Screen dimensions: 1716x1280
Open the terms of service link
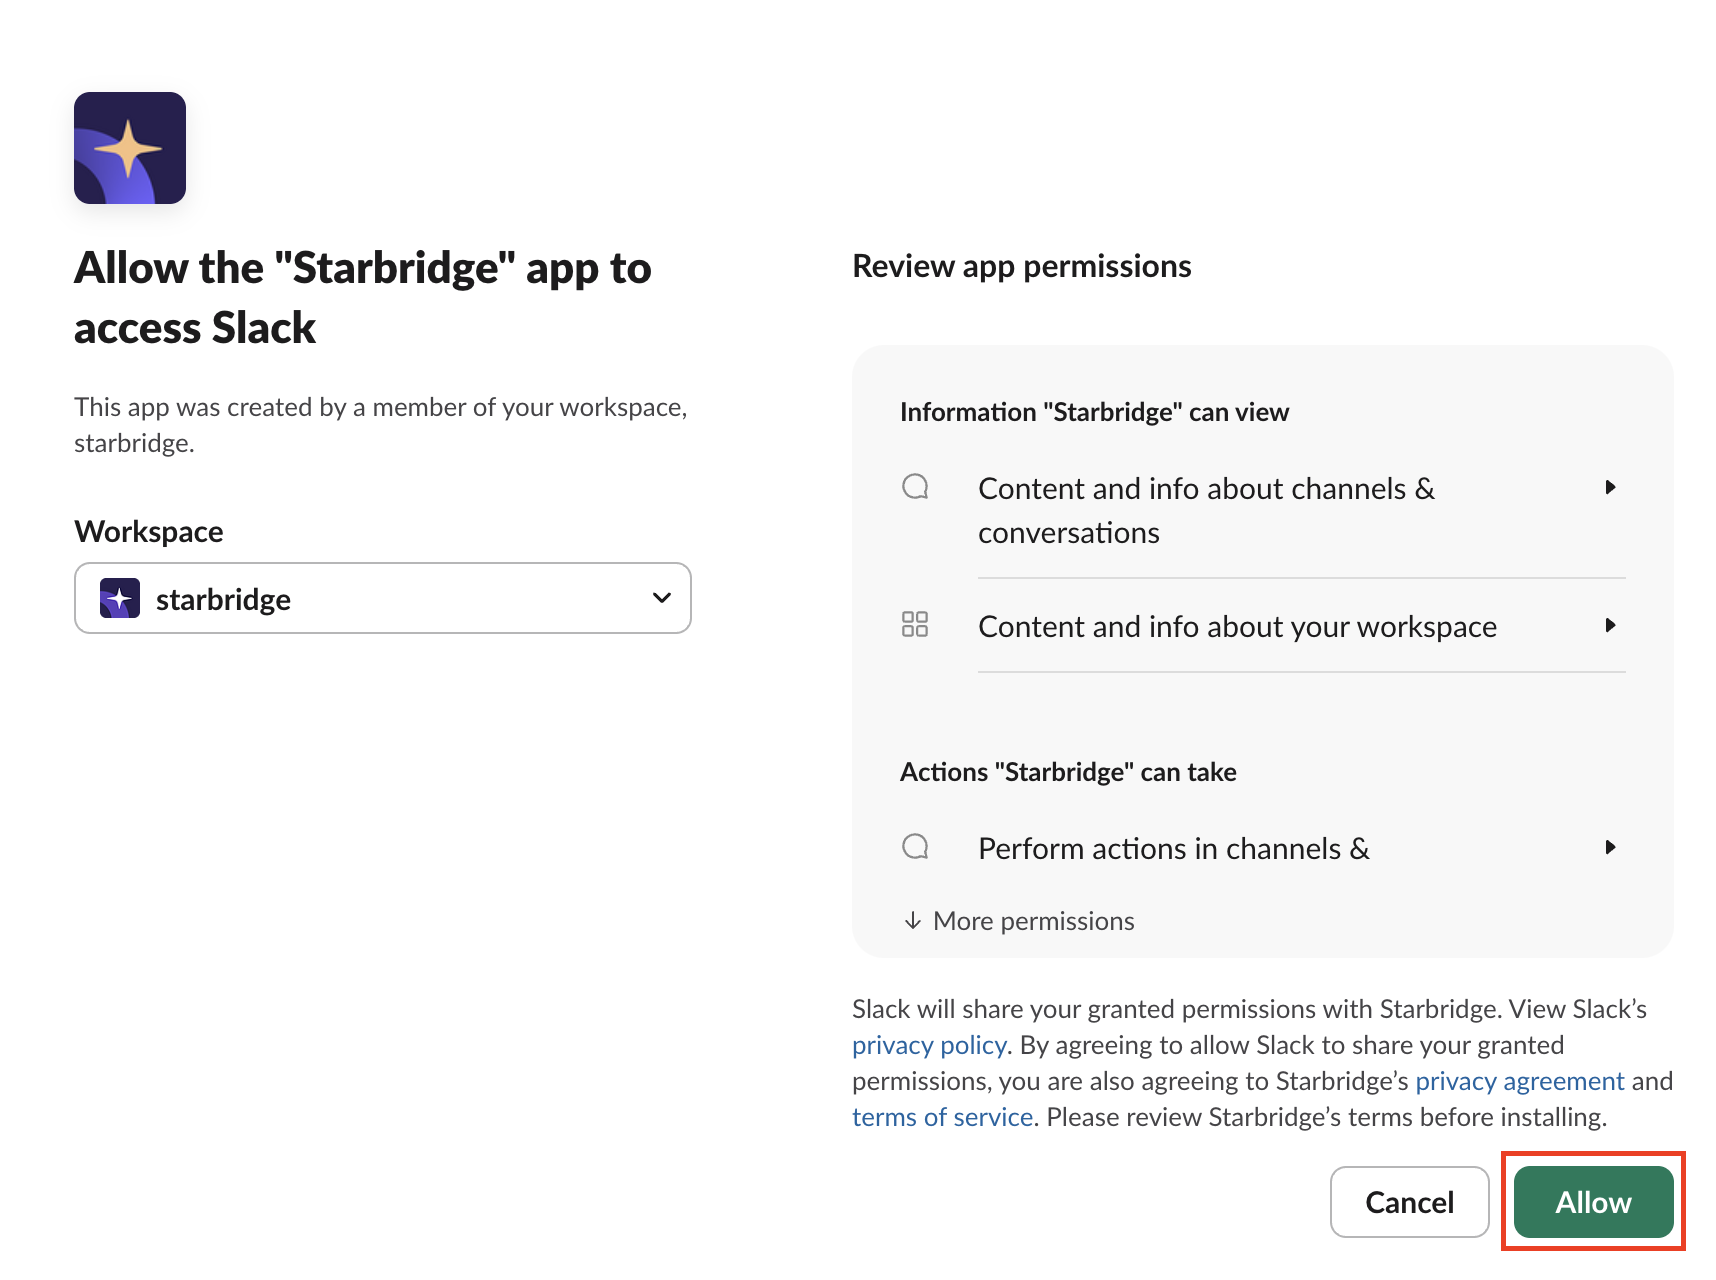(942, 1117)
